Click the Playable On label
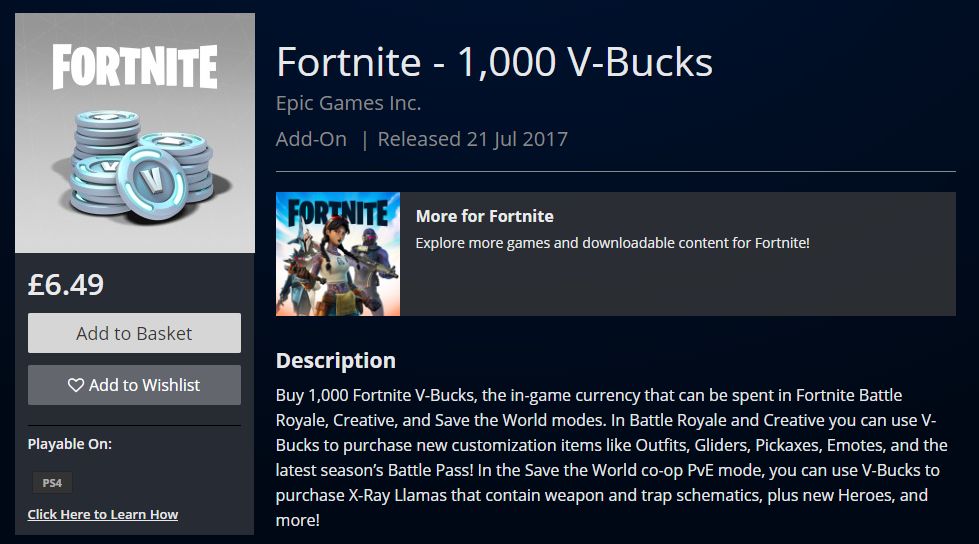The height and width of the screenshot is (544, 979). pyautogui.click(x=70, y=444)
